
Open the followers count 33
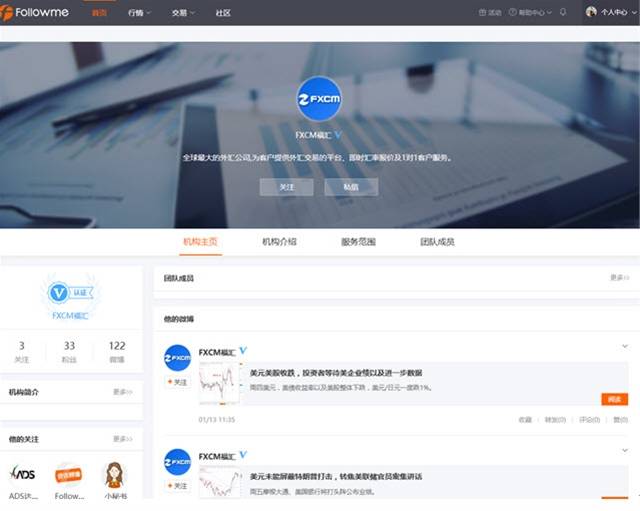click(69, 352)
